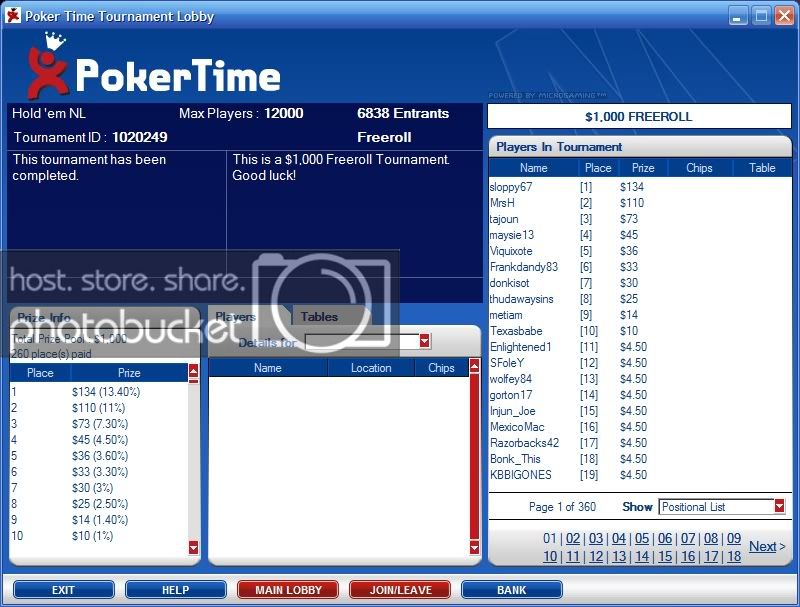Image resolution: width=800 pixels, height=607 pixels.
Task: Open player list page 07
Action: click(x=688, y=538)
